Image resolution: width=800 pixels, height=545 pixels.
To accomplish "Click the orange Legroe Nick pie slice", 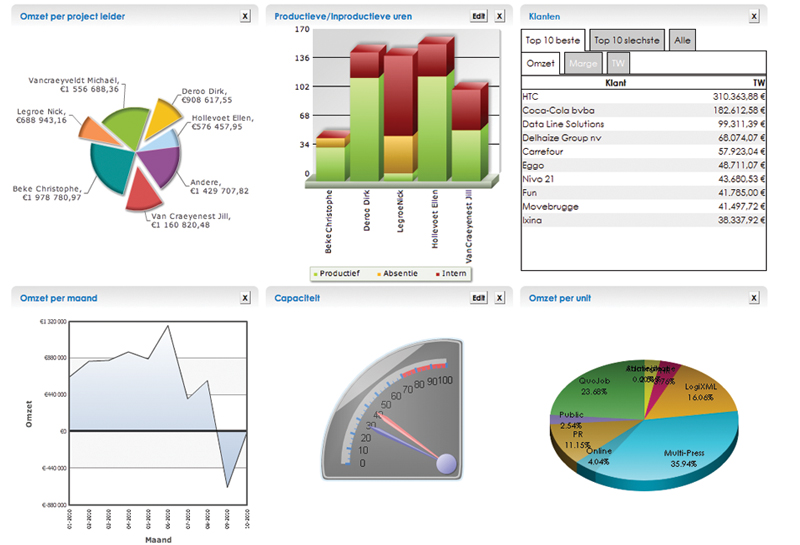I will [x=97, y=130].
